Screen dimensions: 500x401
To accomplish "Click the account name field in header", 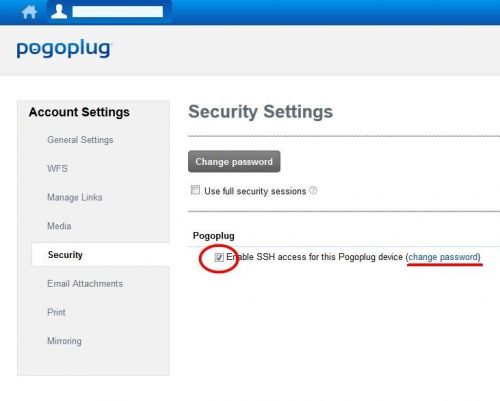I will click(x=118, y=12).
